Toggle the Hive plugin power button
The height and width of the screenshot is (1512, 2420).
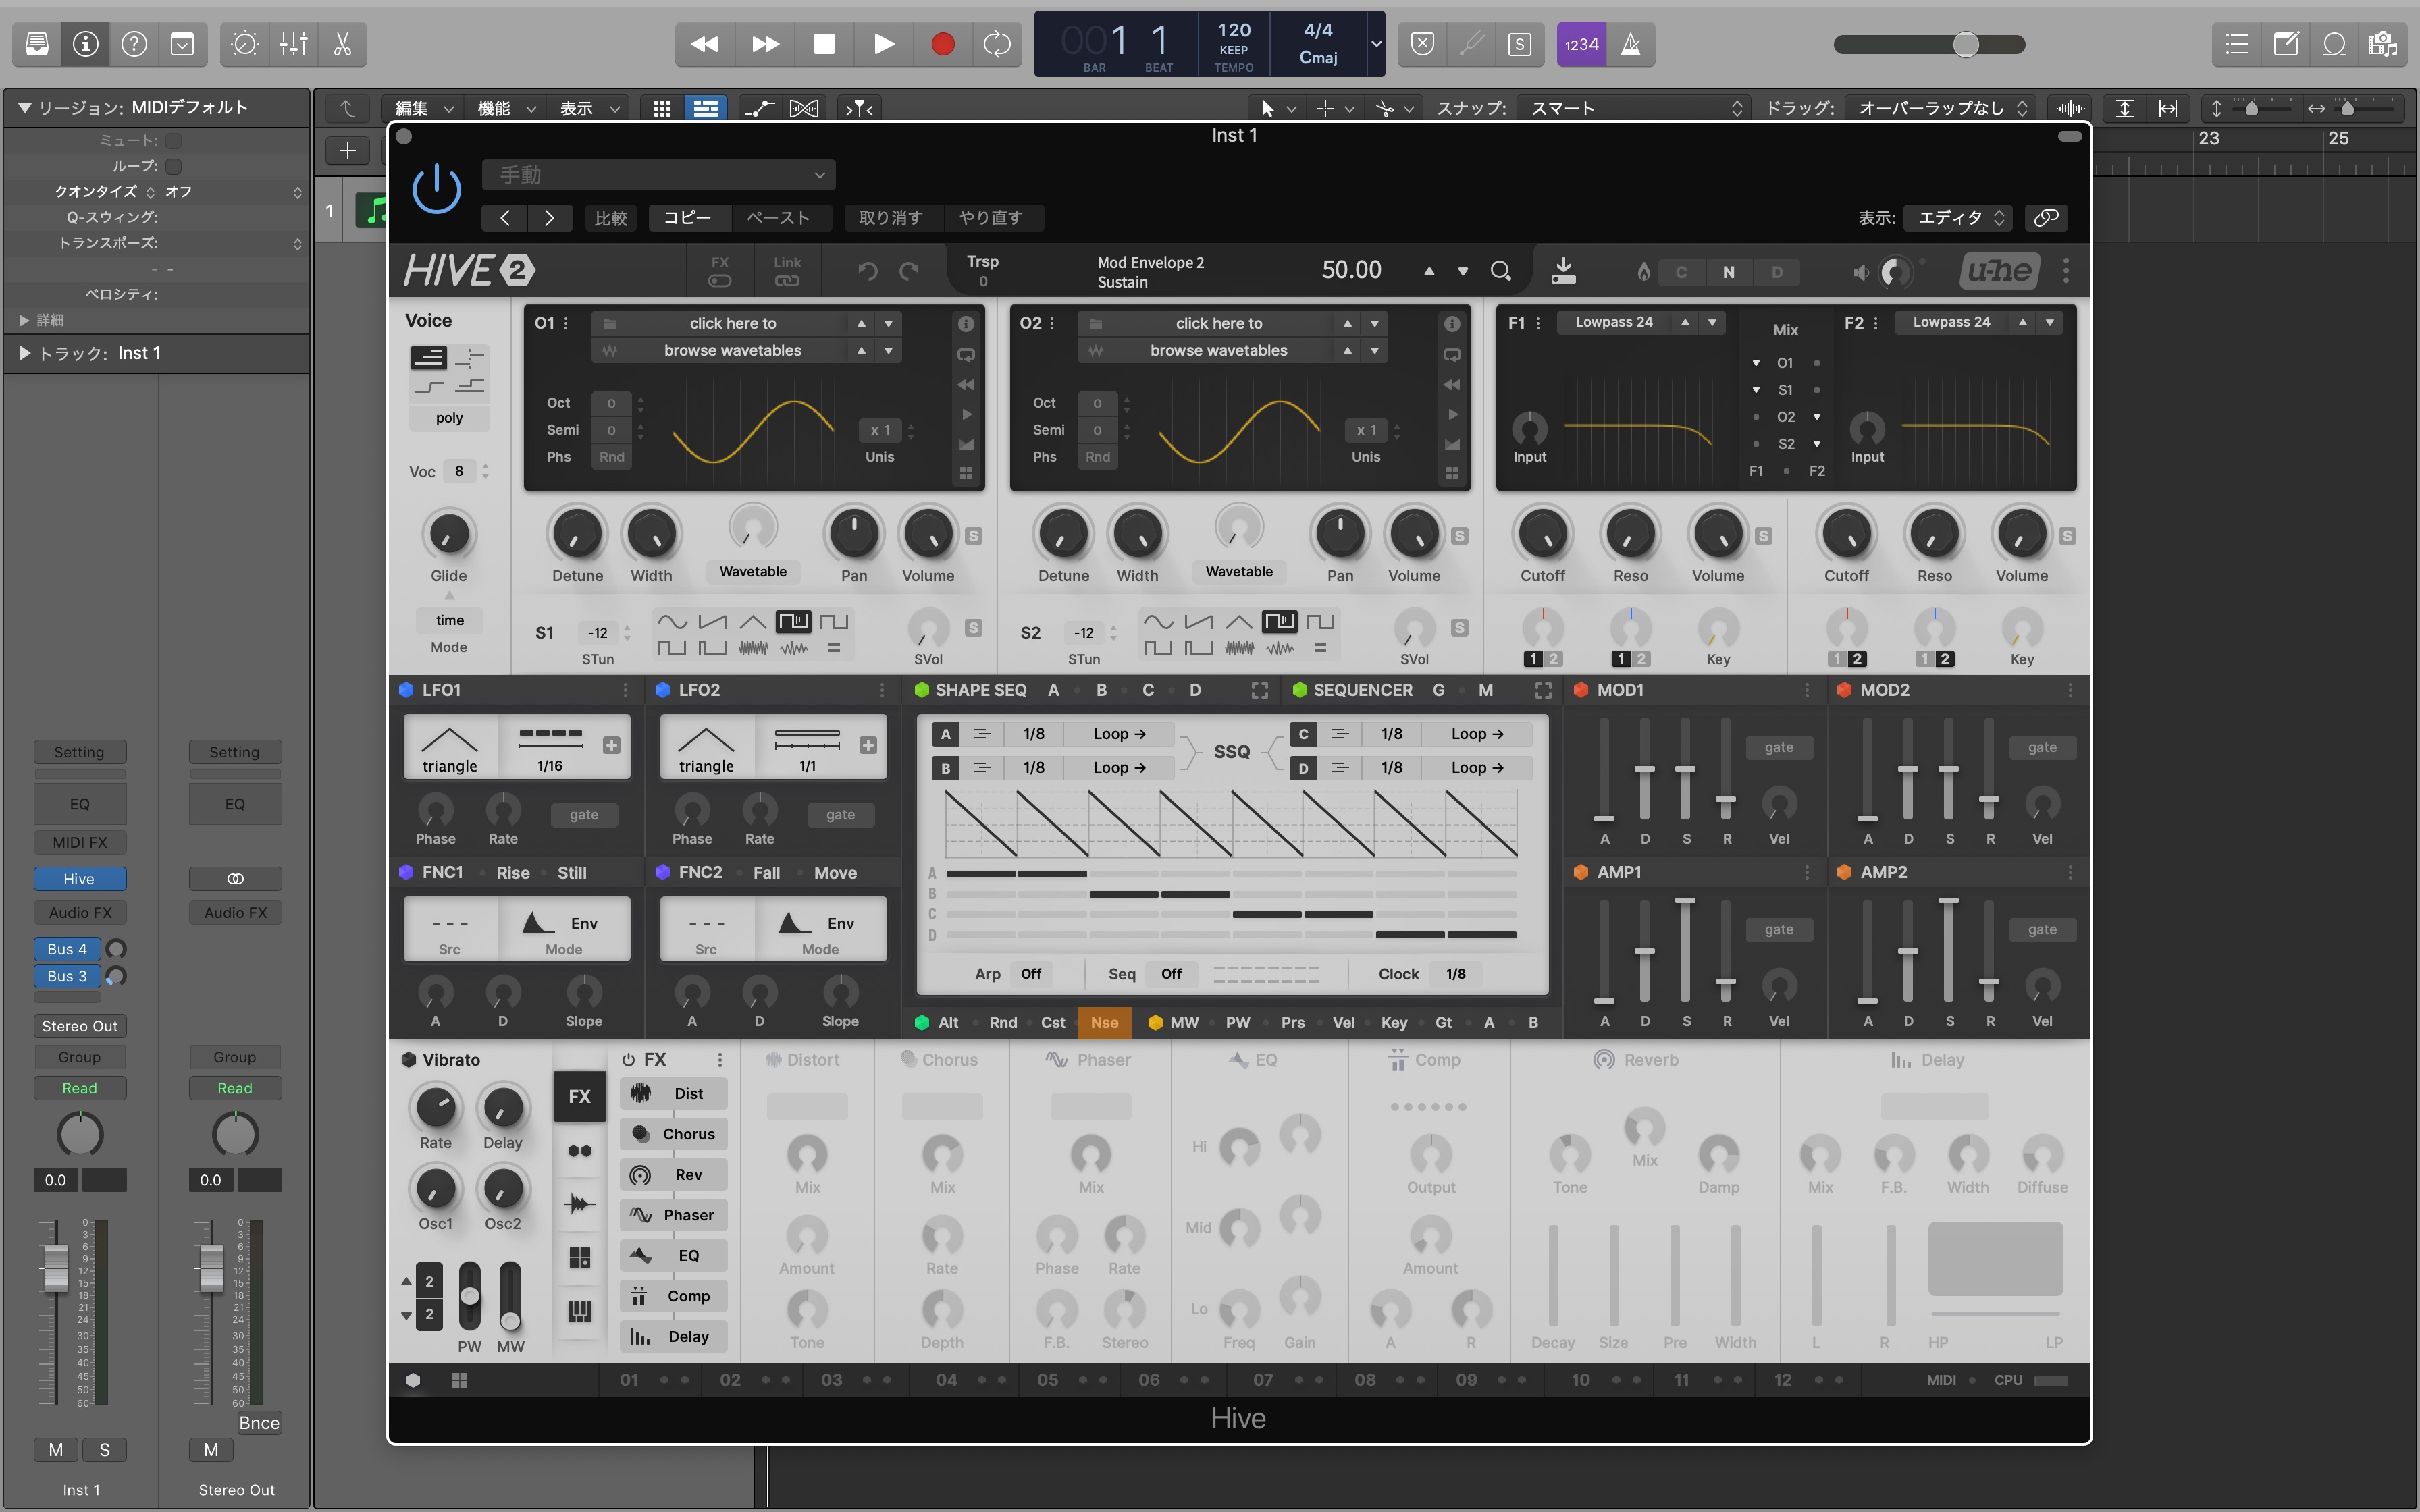pos(437,190)
